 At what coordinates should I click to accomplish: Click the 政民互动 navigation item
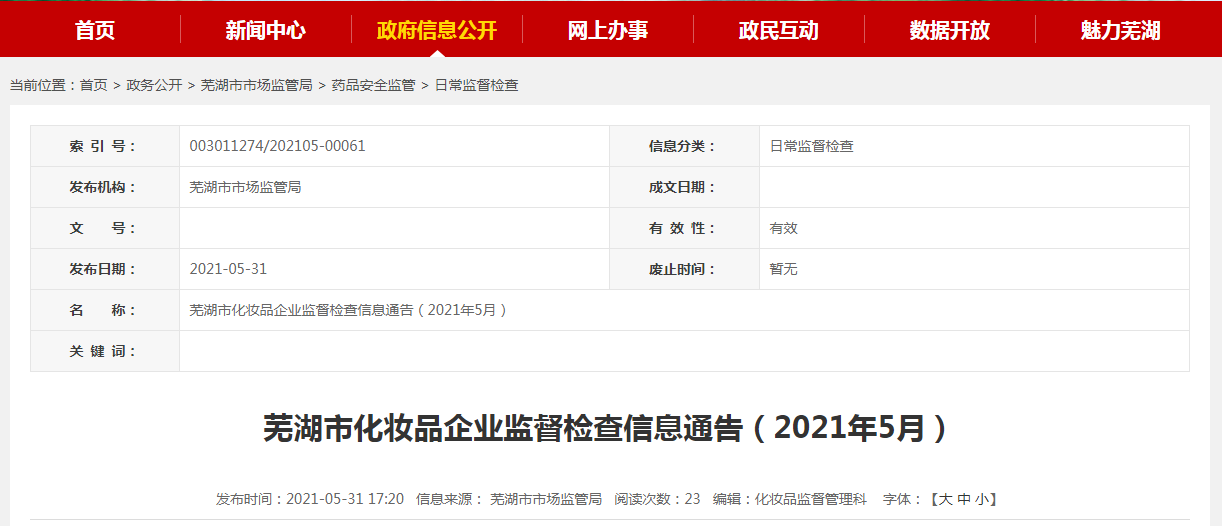pyautogui.click(x=779, y=30)
